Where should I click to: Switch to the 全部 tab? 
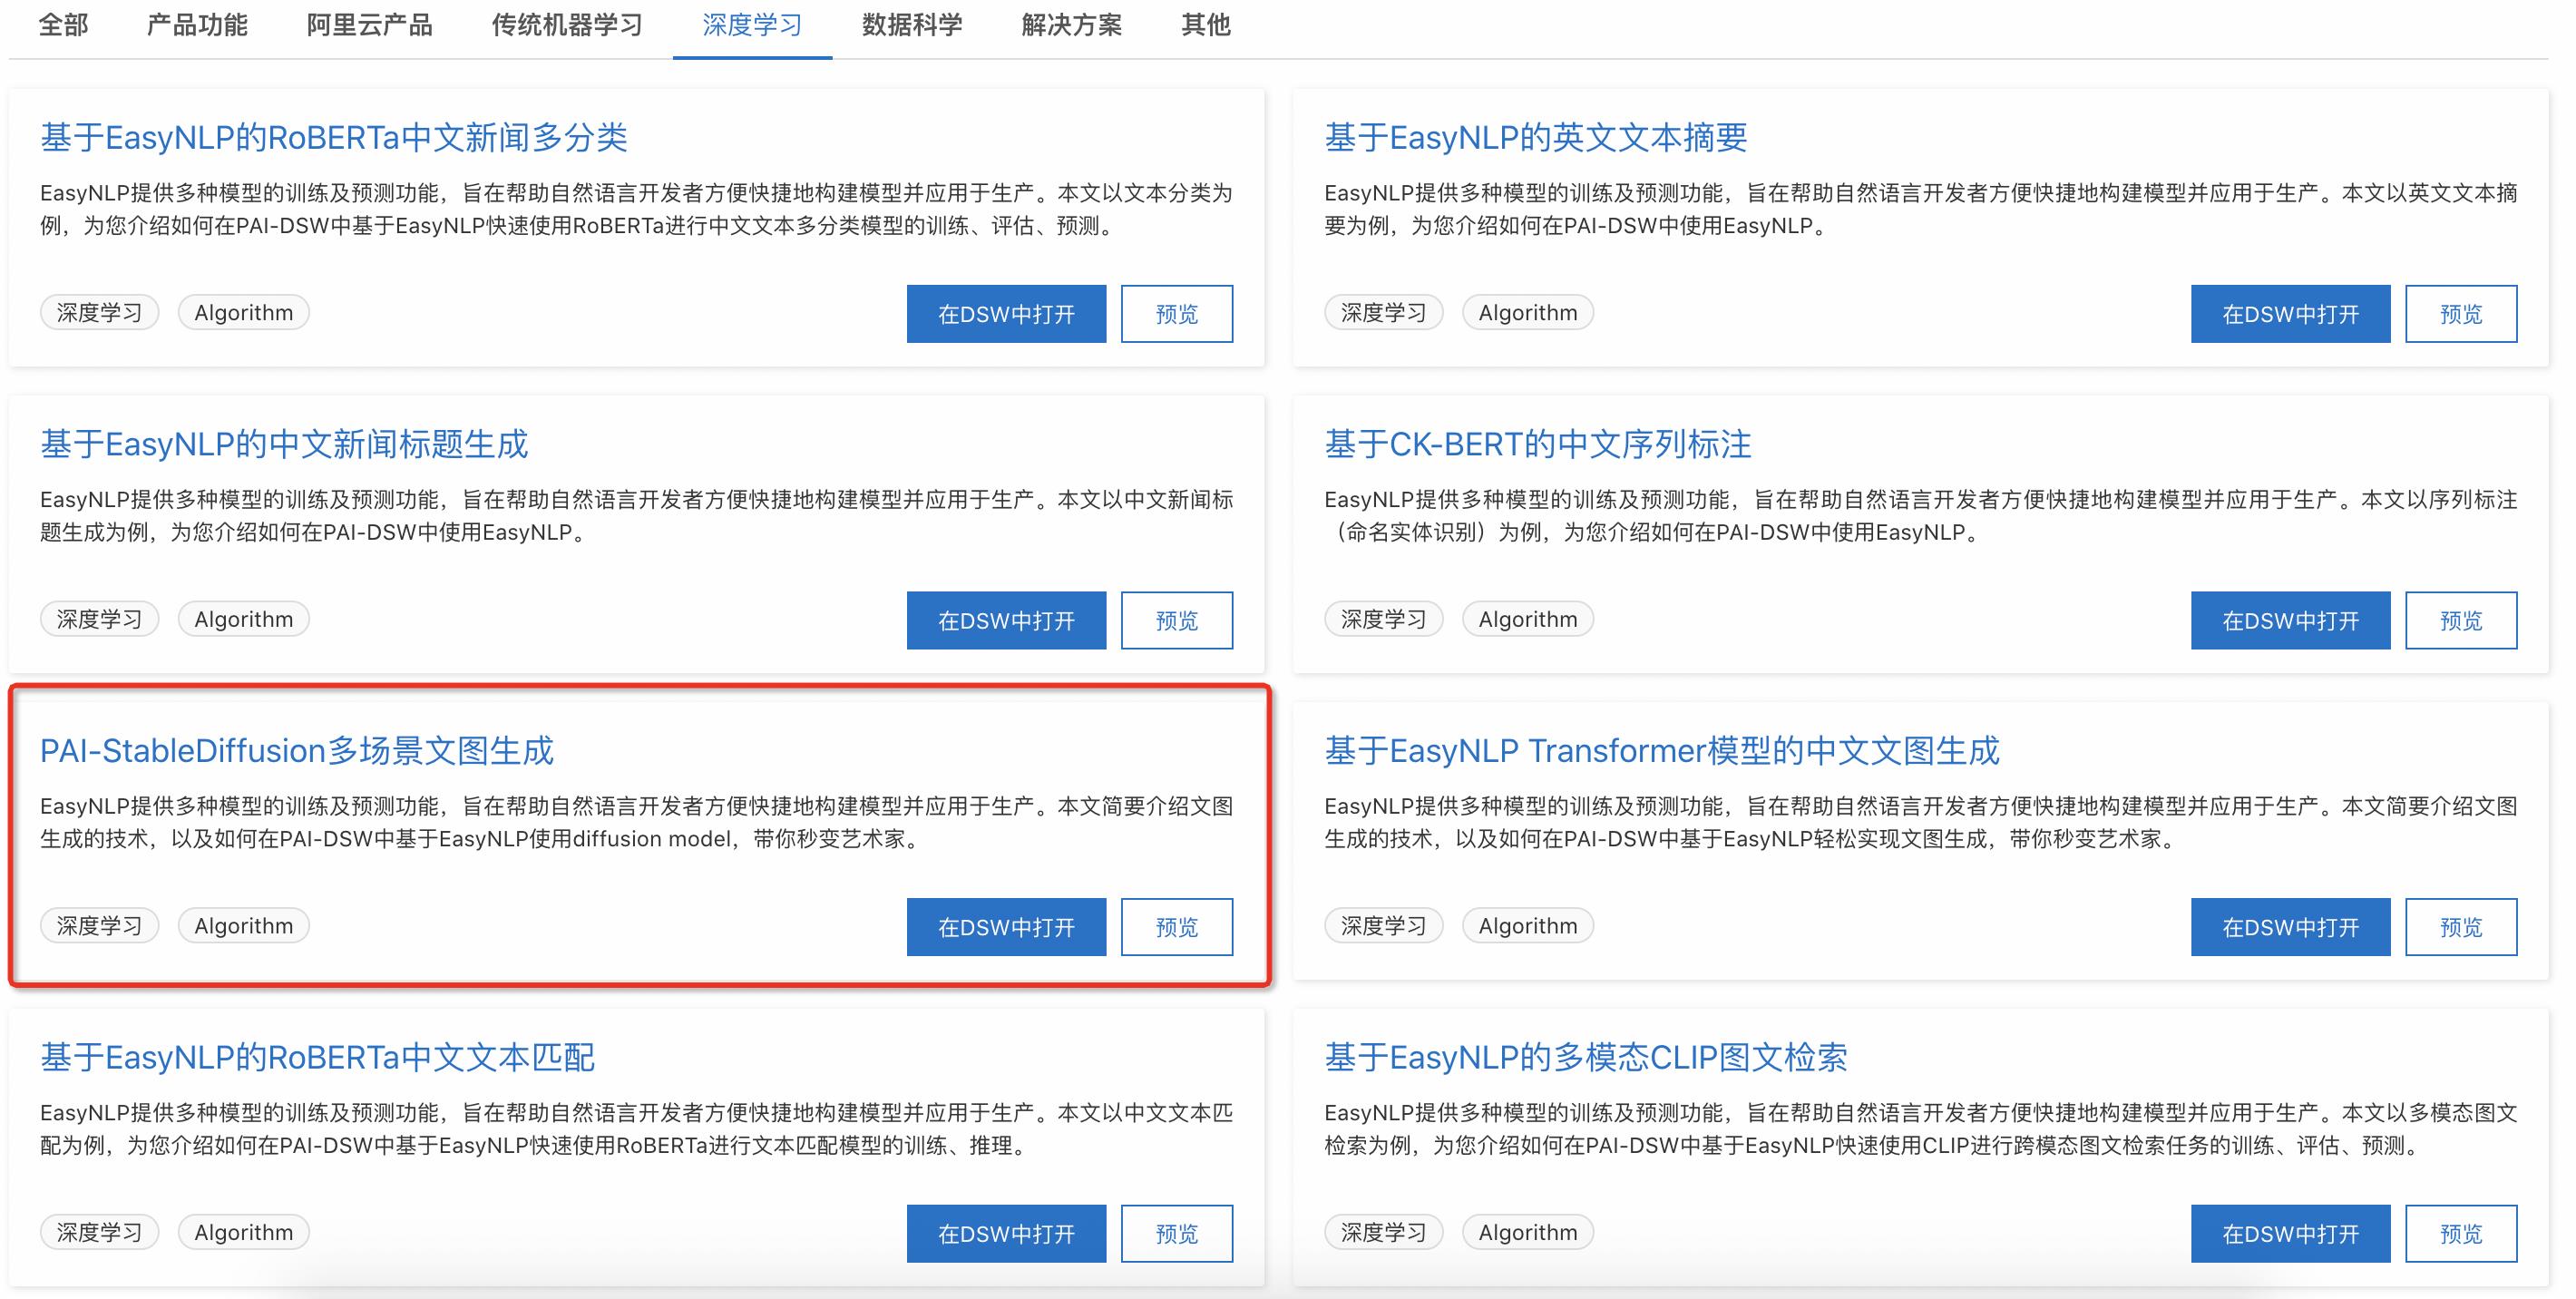[63, 25]
